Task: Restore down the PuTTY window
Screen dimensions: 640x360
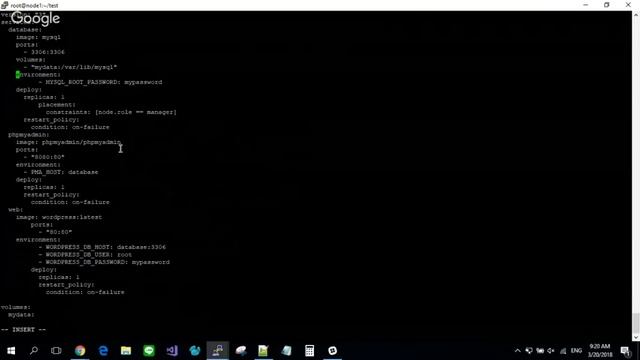Action: pyautogui.click(x=607, y=5)
